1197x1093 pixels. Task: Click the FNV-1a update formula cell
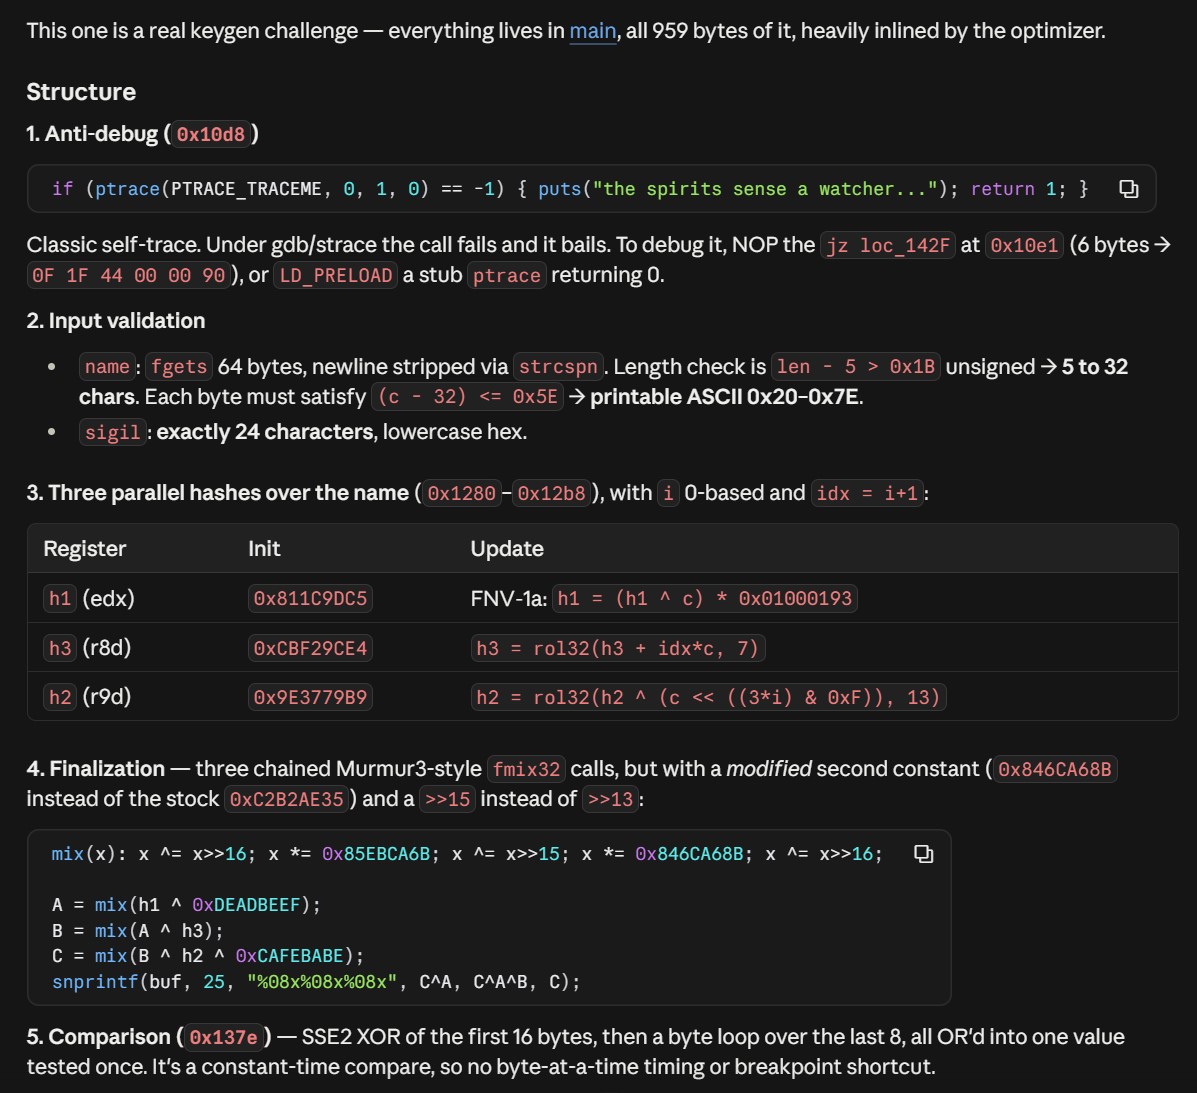click(664, 598)
